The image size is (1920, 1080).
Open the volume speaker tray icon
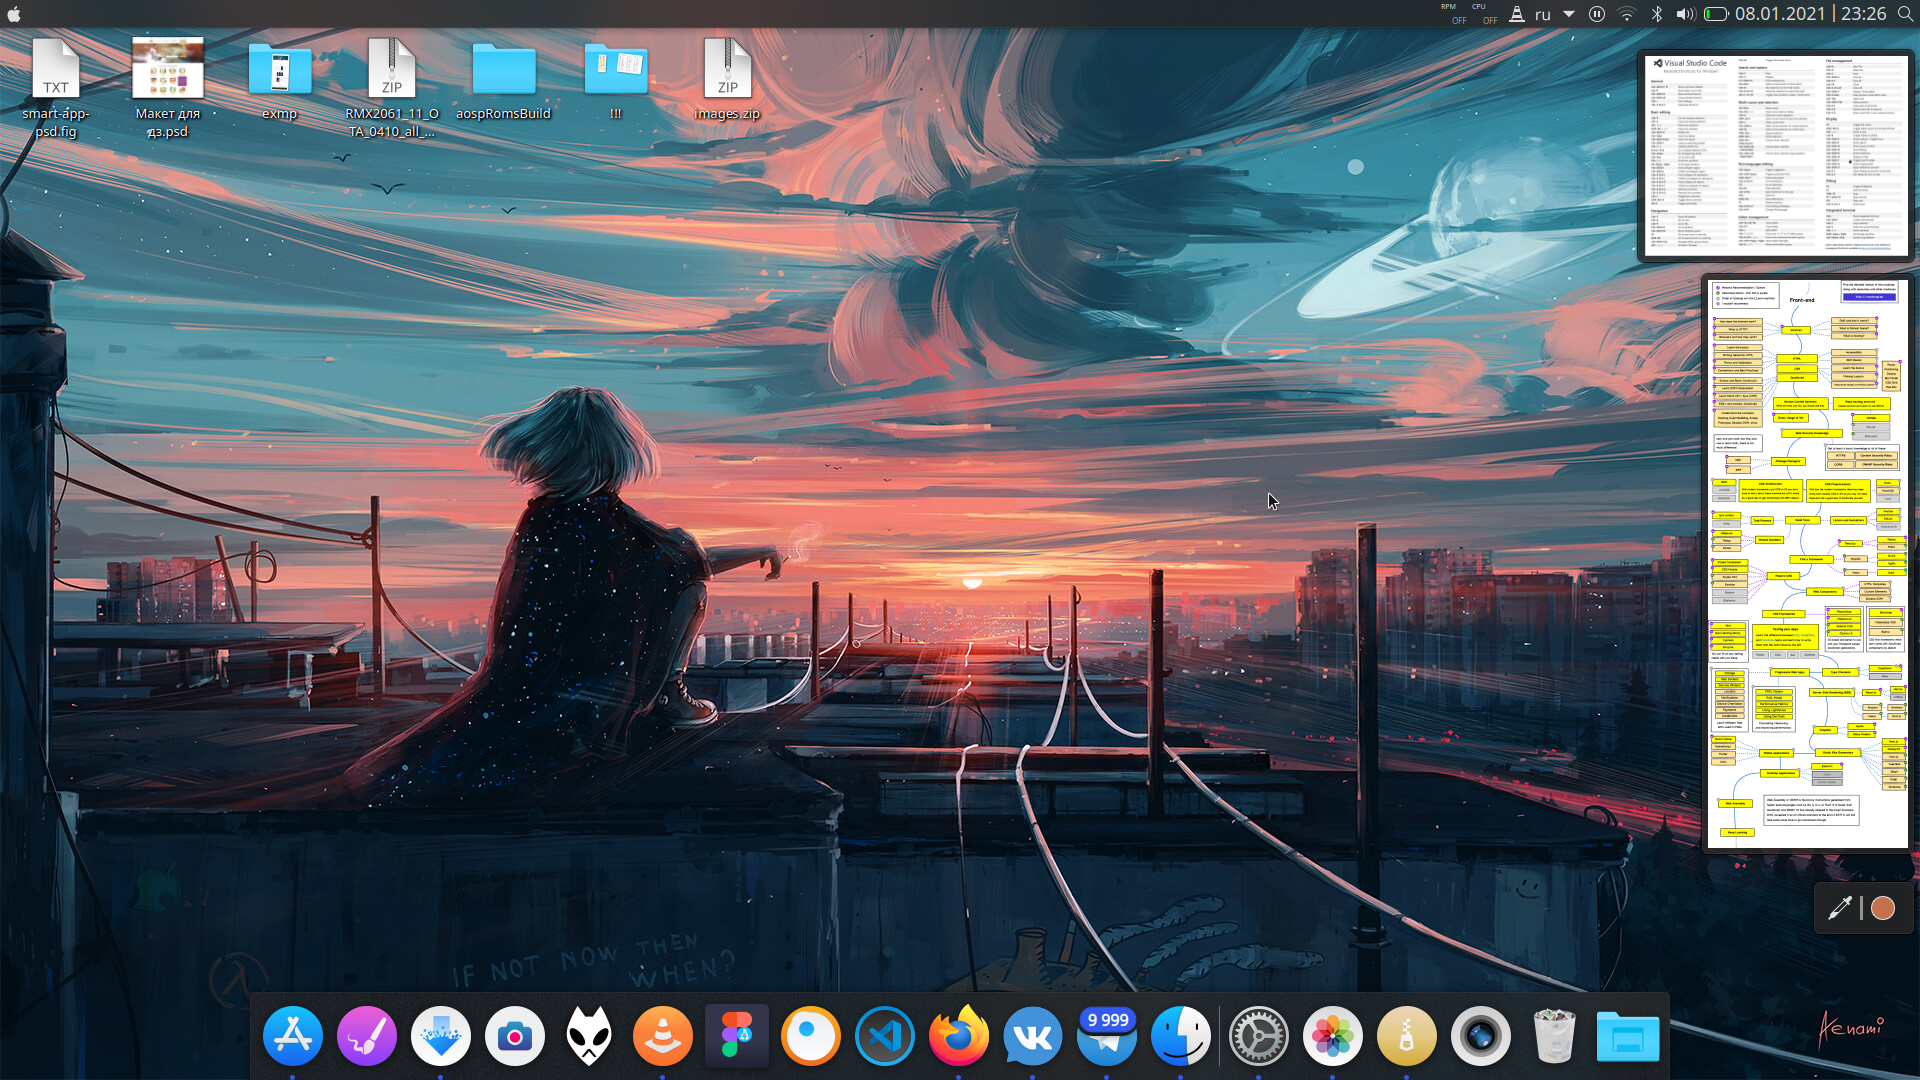[1686, 14]
